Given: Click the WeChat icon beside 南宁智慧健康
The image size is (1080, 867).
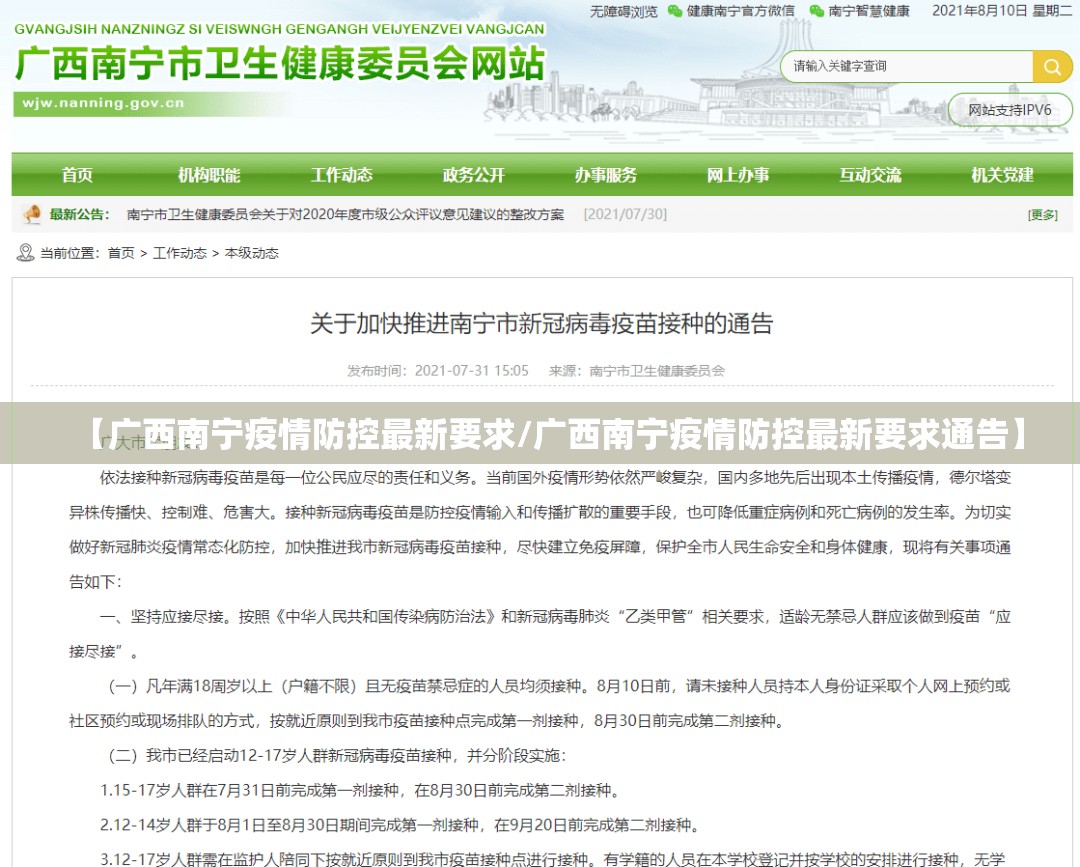Looking at the screenshot, I should point(817,11).
